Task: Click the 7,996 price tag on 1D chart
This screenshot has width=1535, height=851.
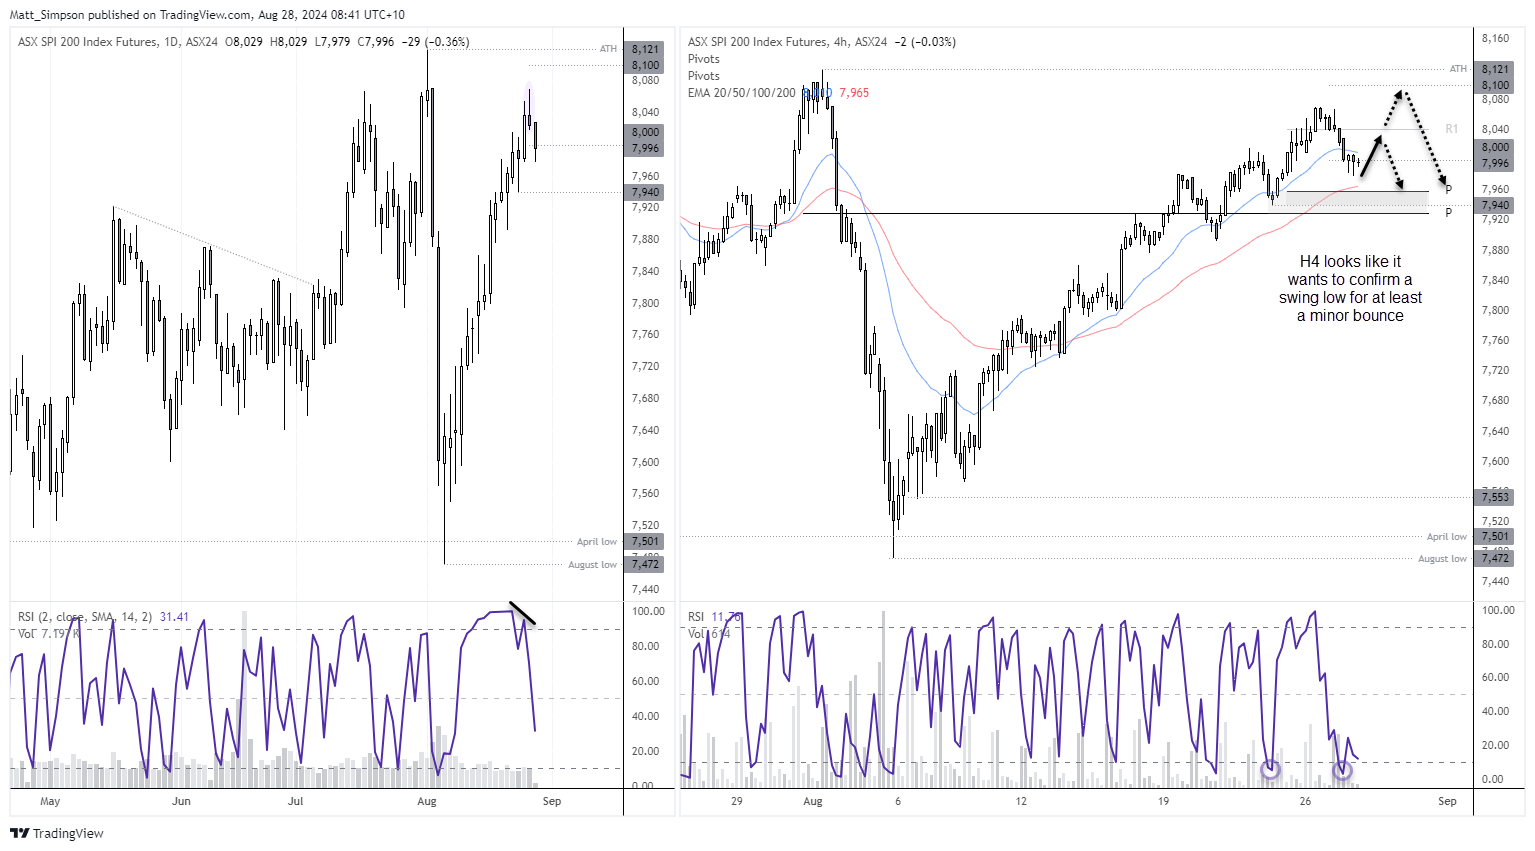Action: coord(645,148)
